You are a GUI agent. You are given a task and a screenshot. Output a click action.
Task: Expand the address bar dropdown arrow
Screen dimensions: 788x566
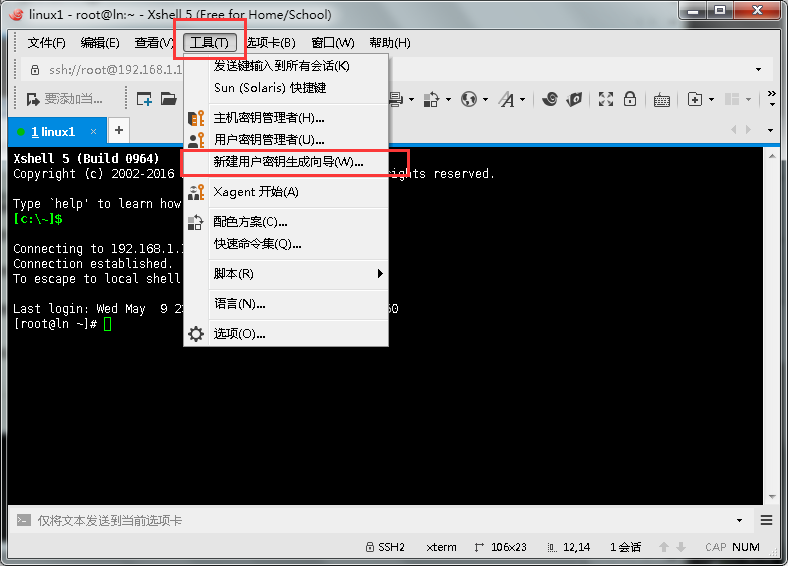[758, 69]
